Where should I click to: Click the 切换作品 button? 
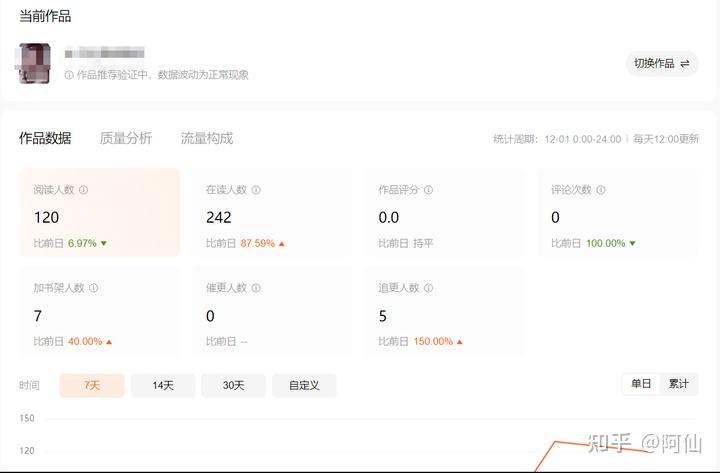click(662, 63)
